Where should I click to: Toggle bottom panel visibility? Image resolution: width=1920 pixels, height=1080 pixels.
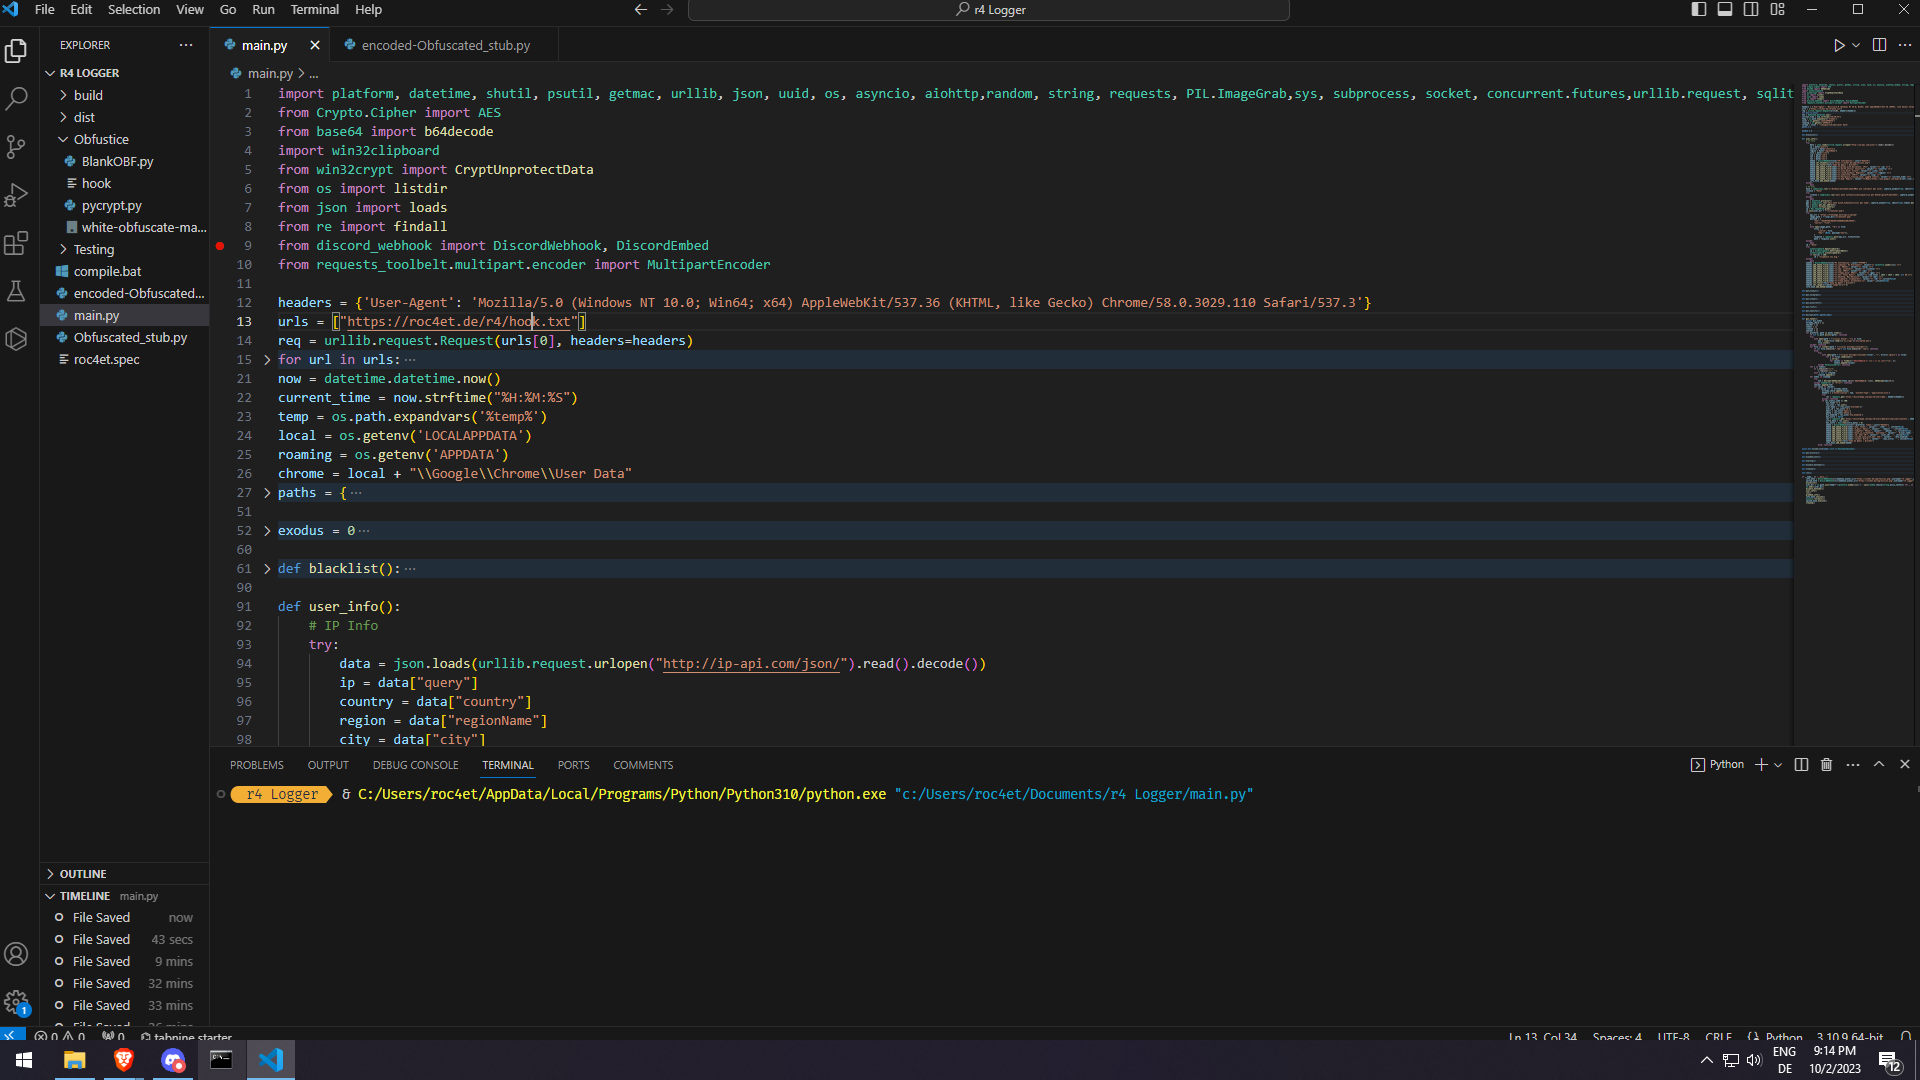coord(1725,10)
